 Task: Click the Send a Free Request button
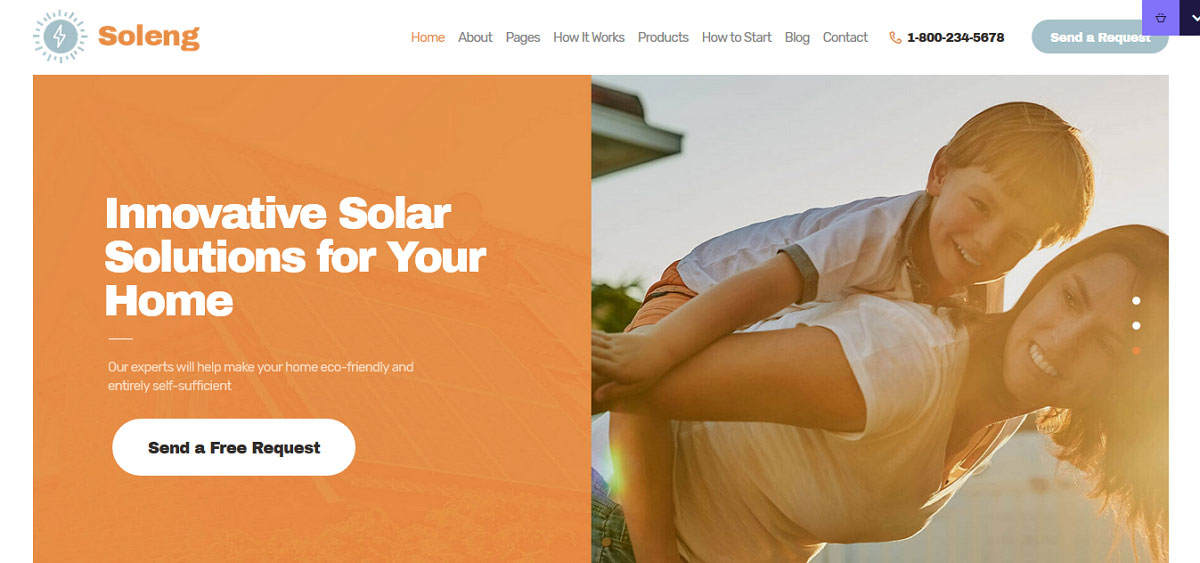(x=234, y=447)
